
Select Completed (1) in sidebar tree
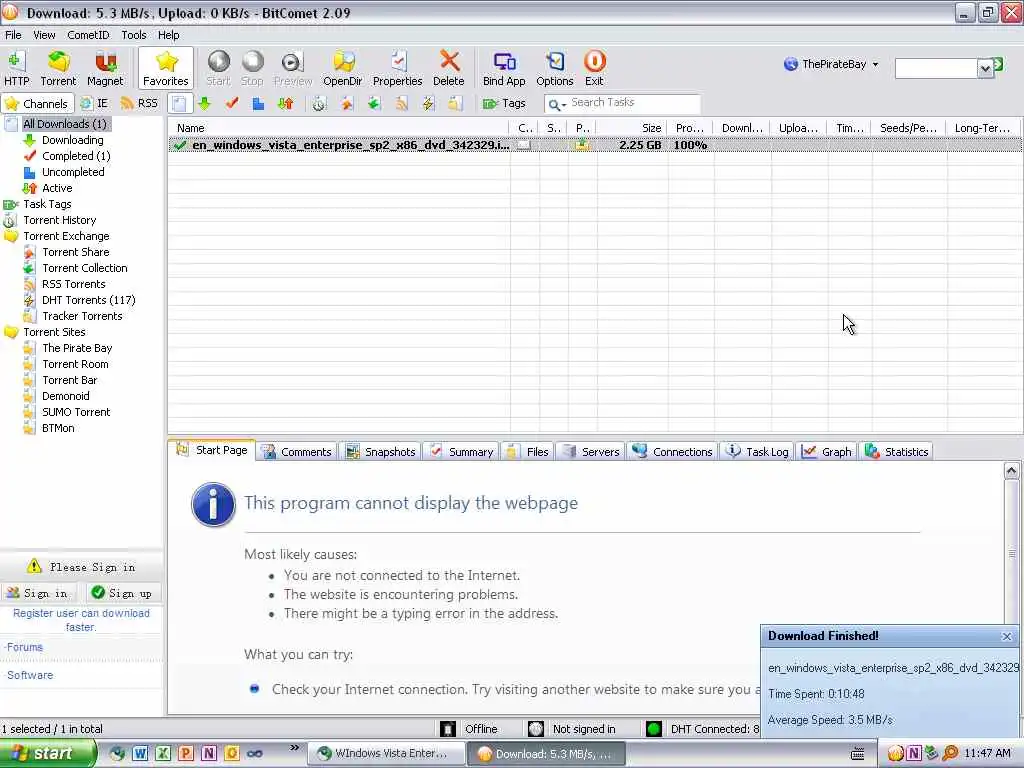point(76,156)
